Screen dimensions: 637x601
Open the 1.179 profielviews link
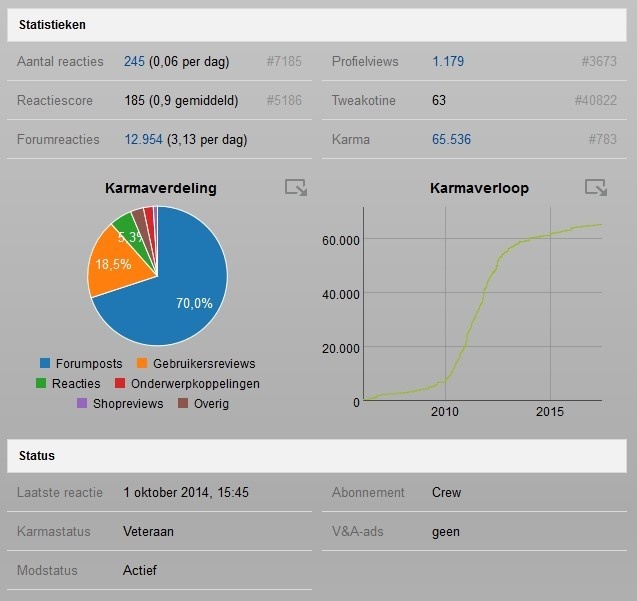coord(448,61)
